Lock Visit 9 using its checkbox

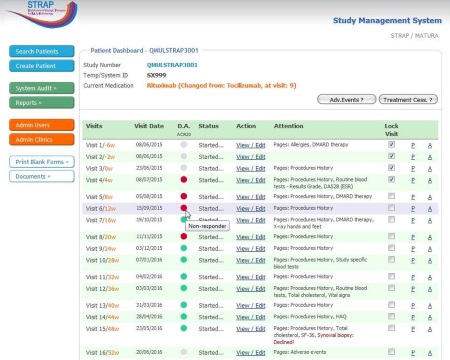tap(392, 248)
